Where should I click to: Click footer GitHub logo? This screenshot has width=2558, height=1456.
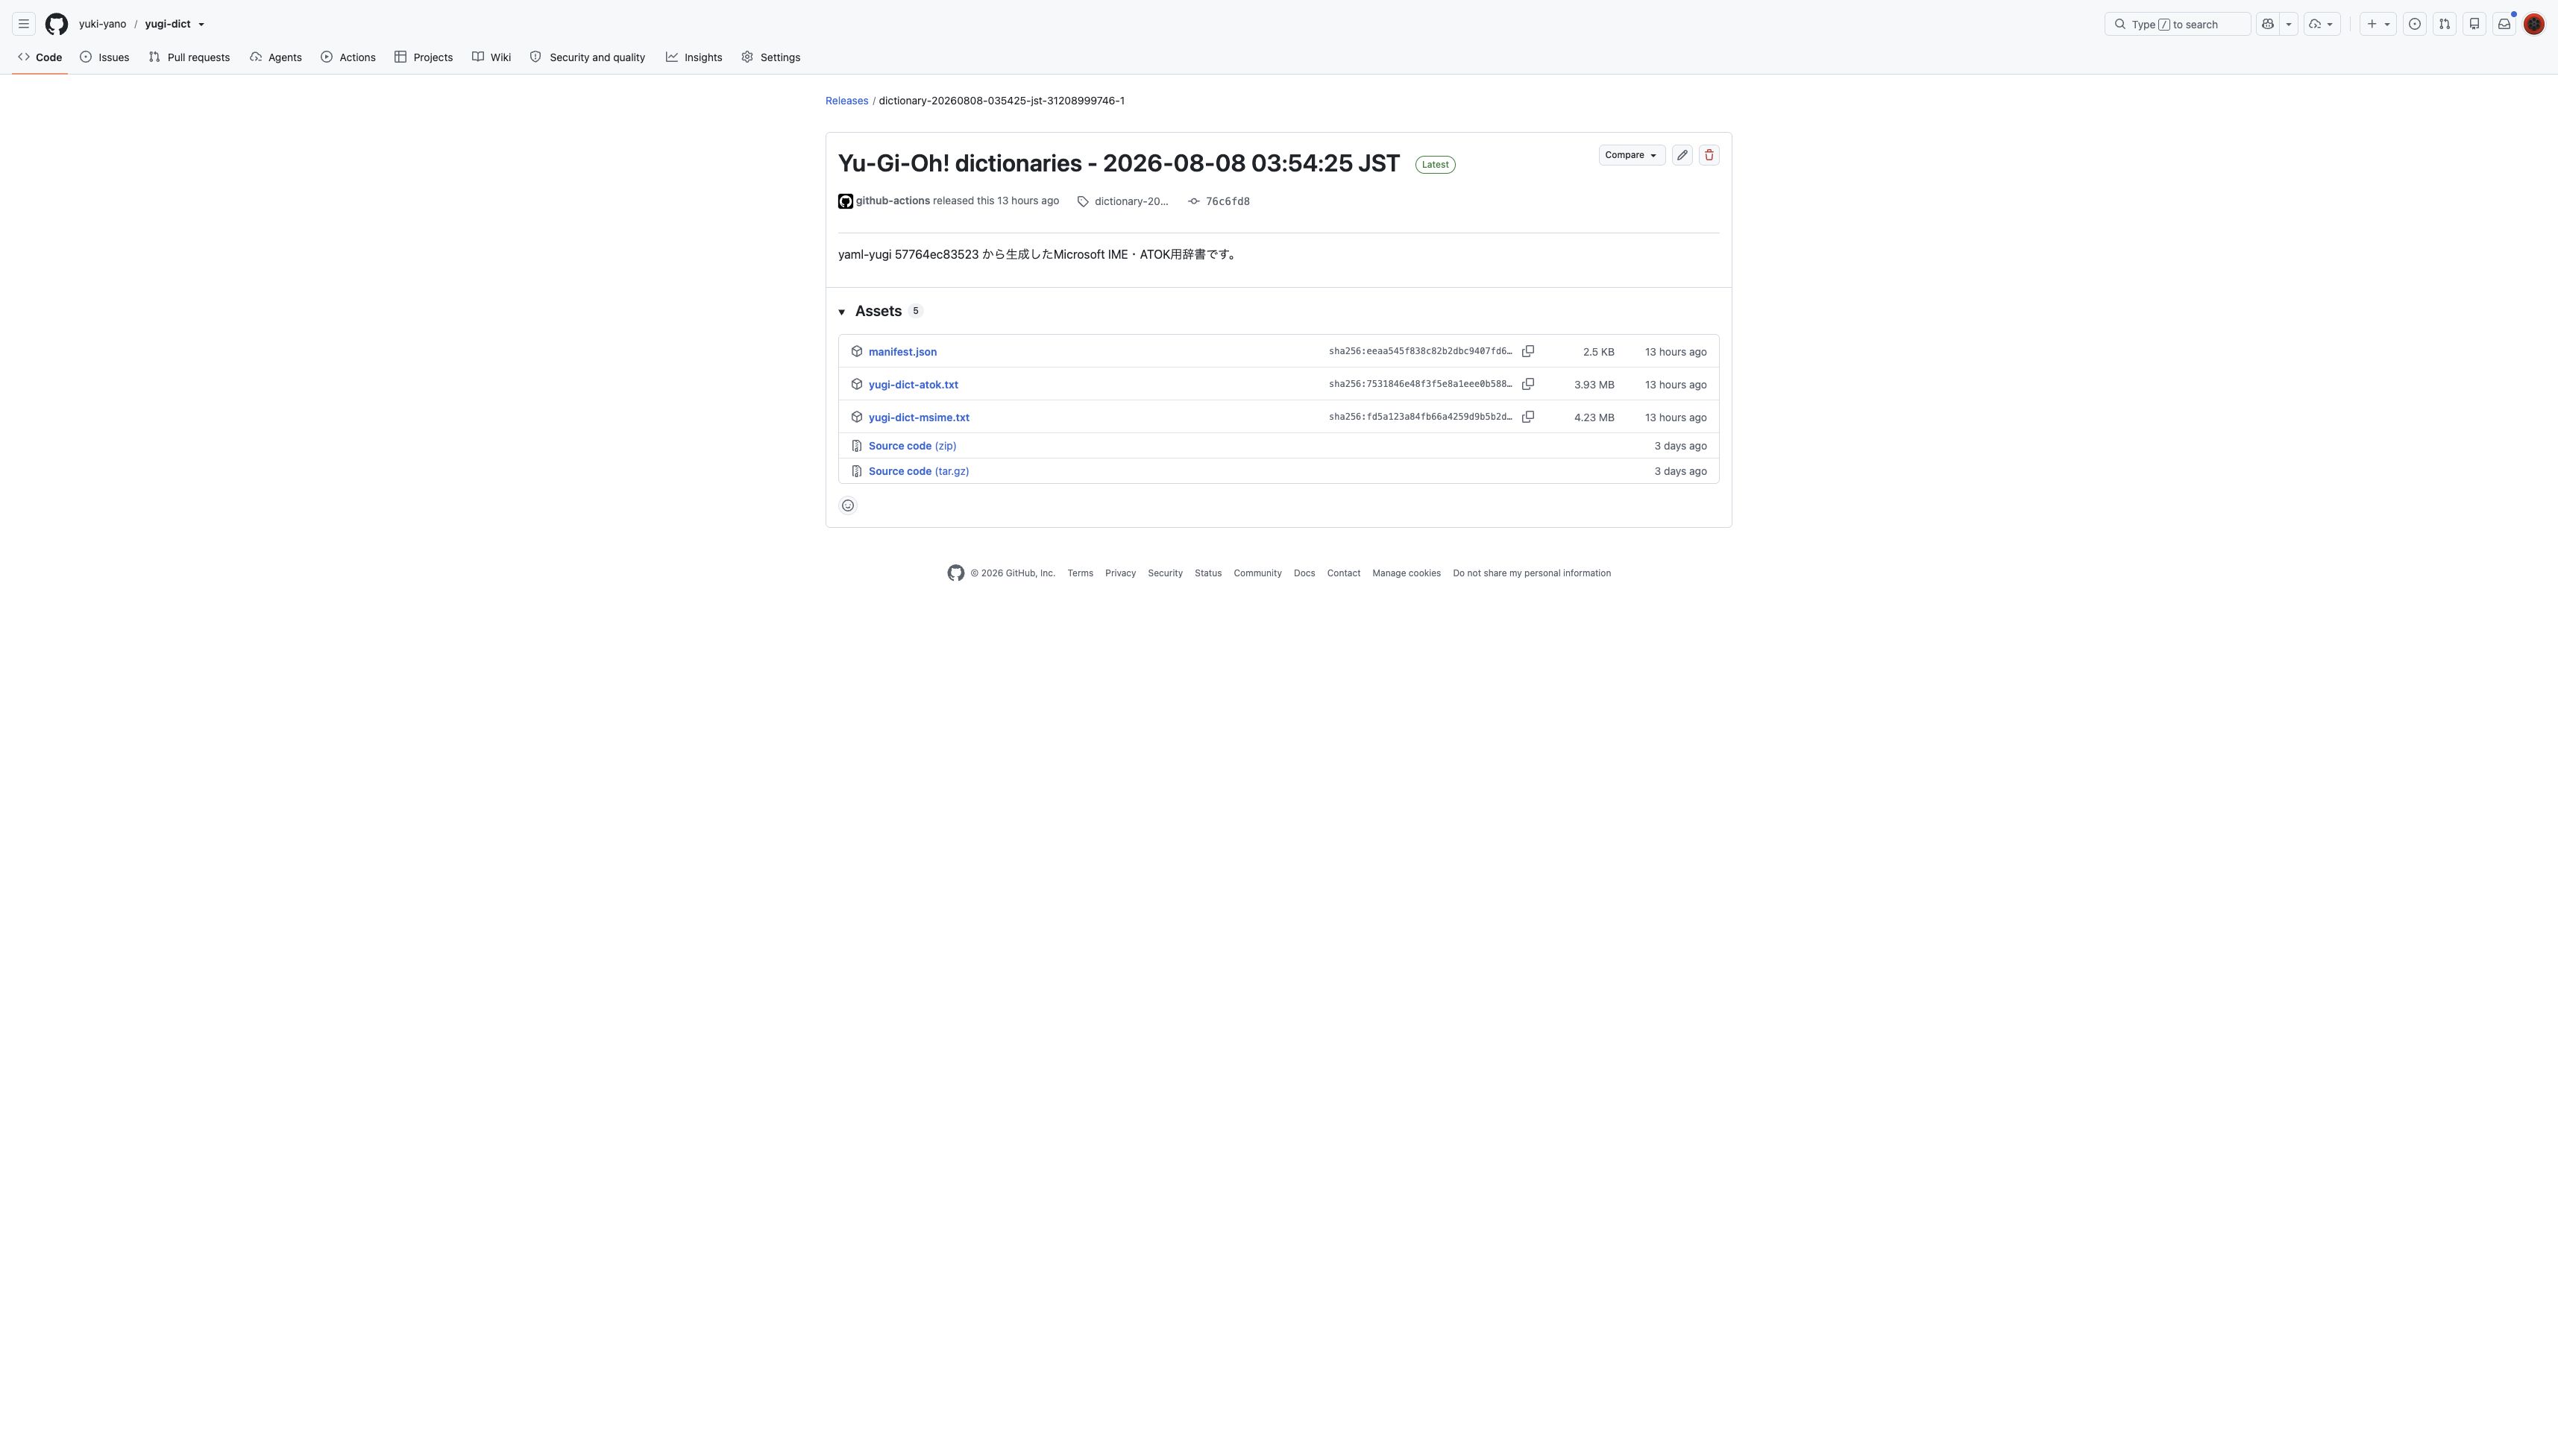tap(956, 573)
